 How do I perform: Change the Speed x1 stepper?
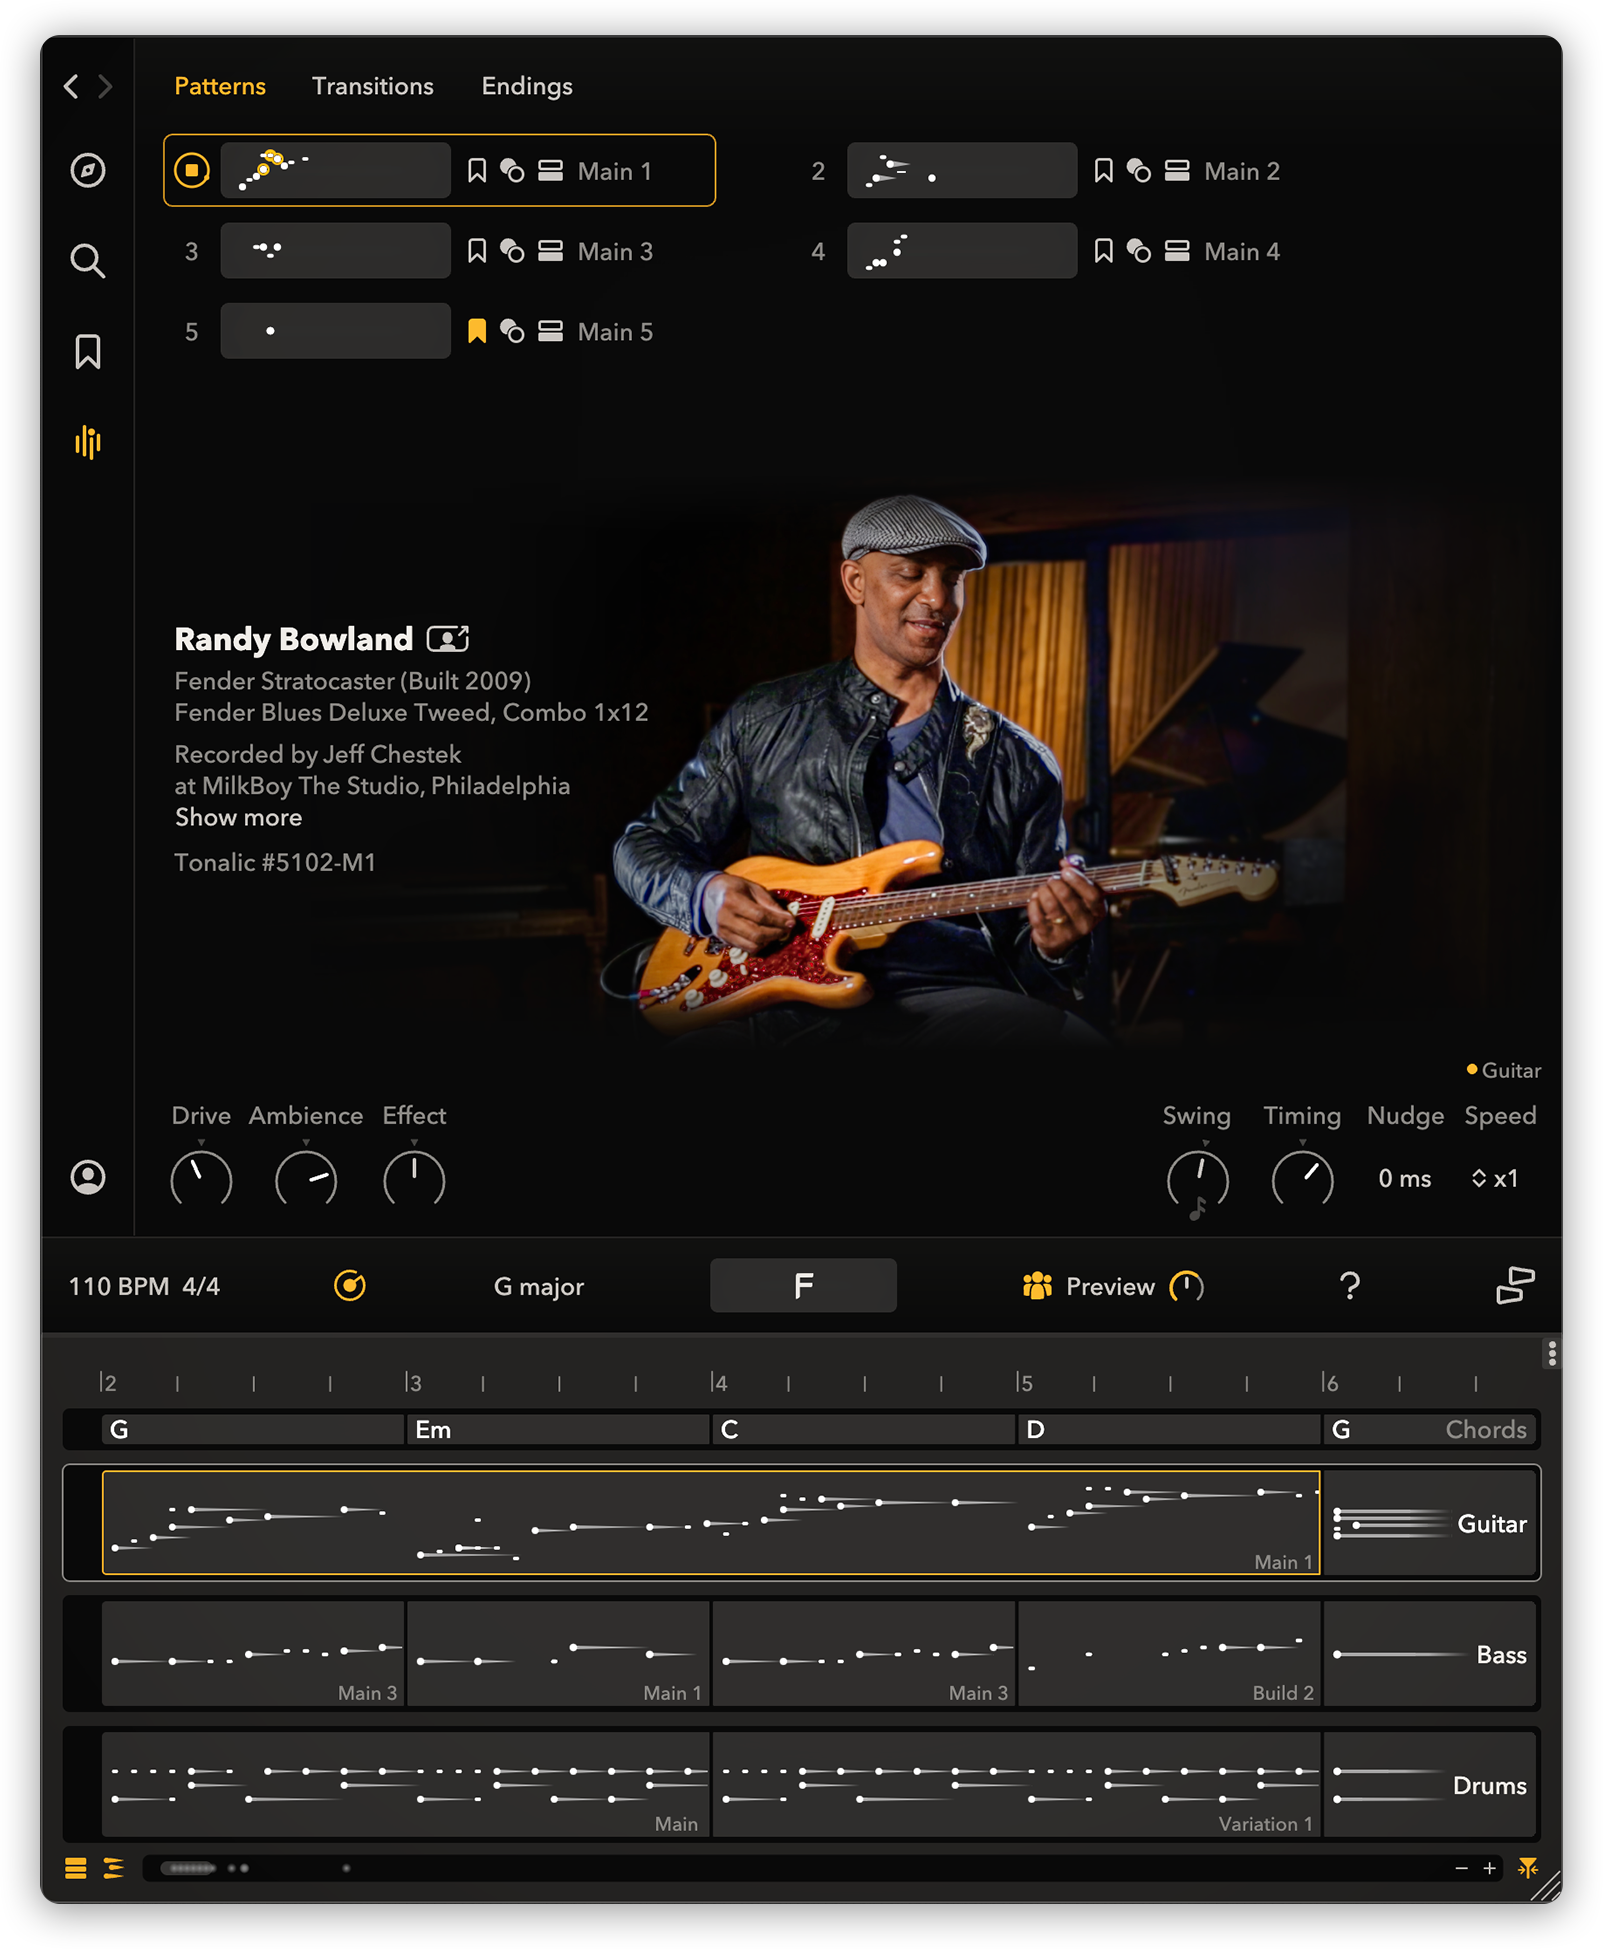point(1494,1179)
